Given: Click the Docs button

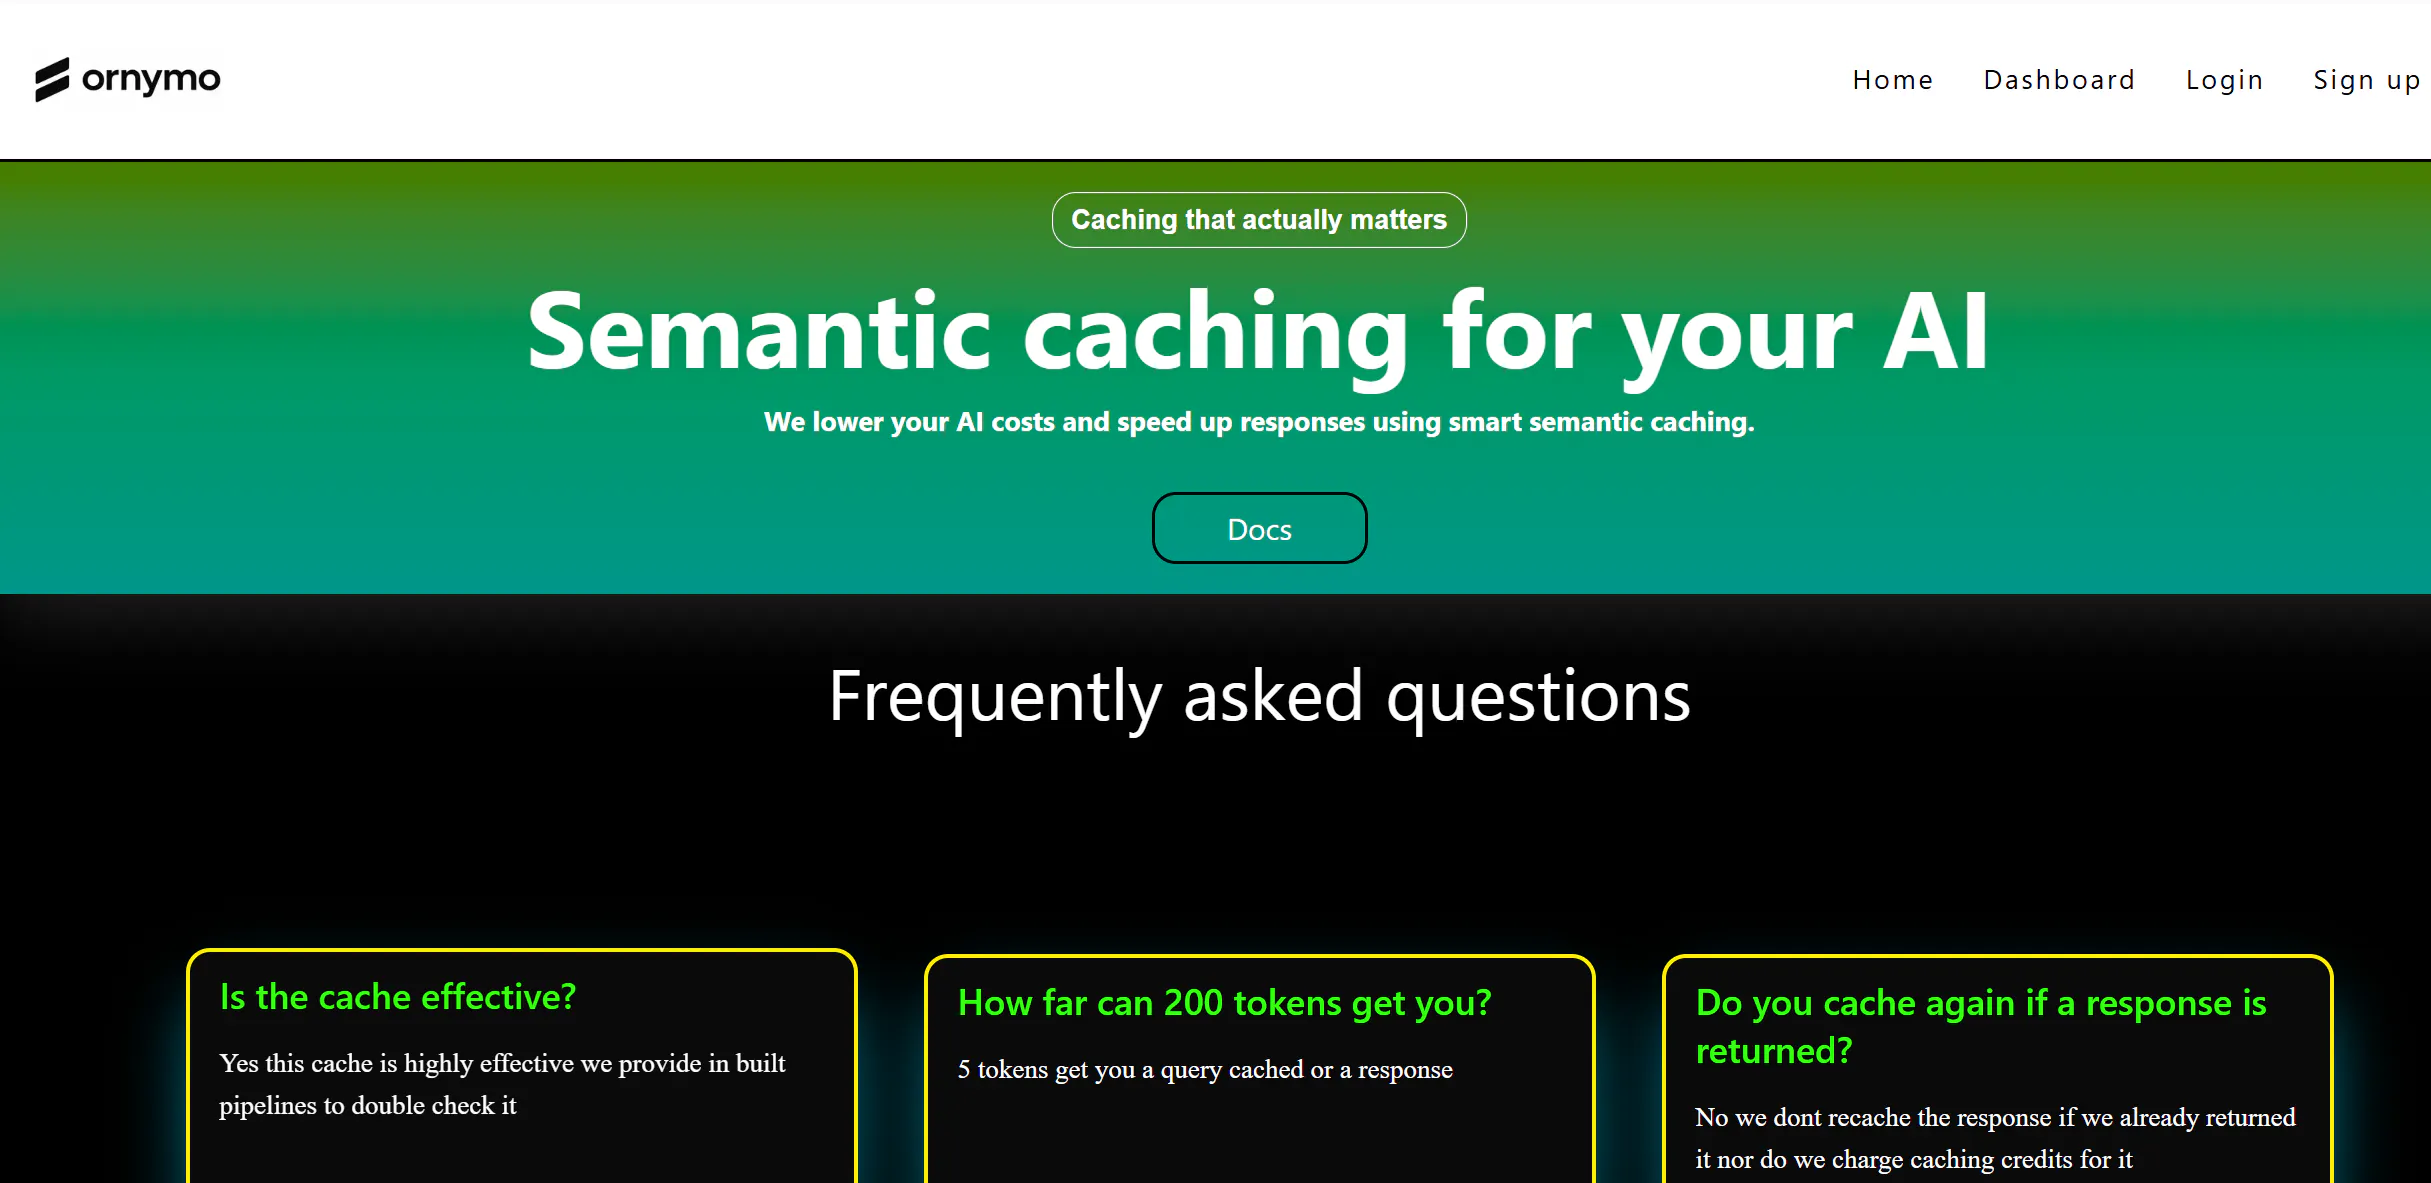Looking at the screenshot, I should coord(1259,528).
